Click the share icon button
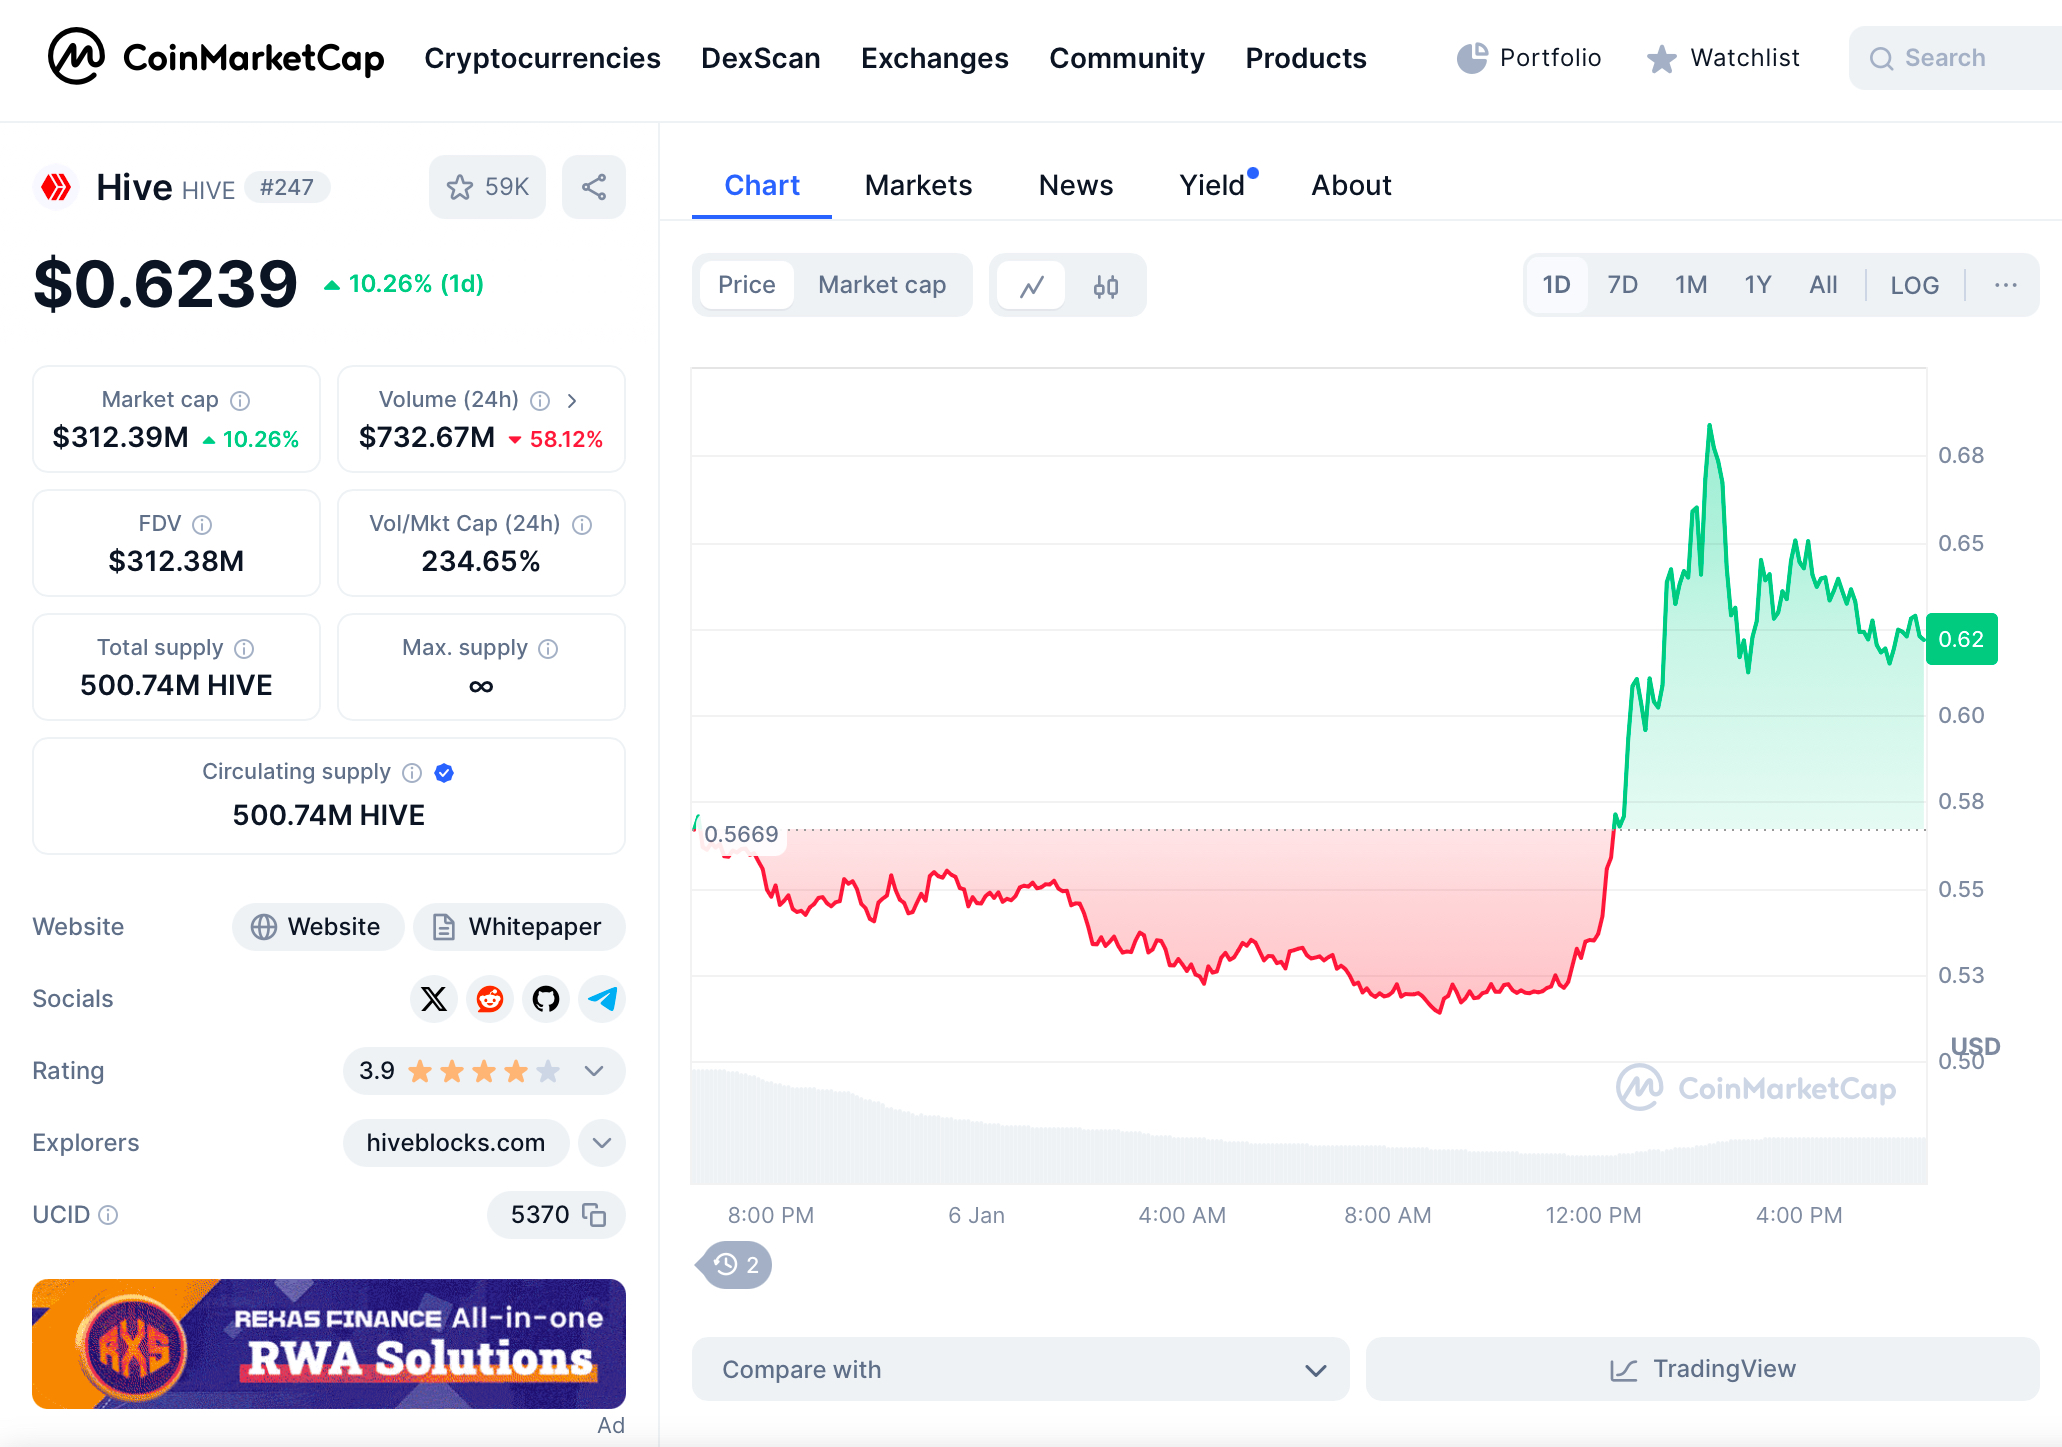2062x1447 pixels. (594, 187)
